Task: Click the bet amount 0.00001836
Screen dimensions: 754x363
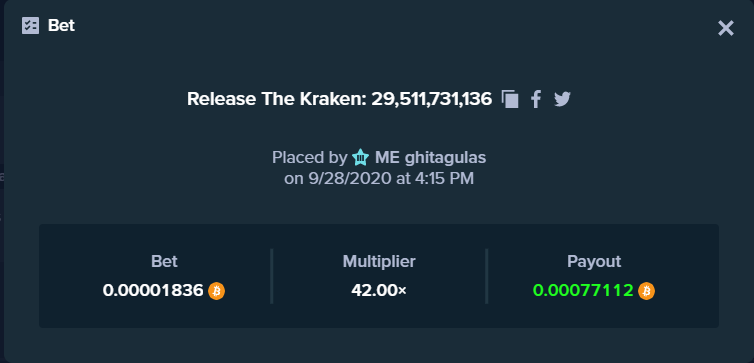Action: pos(153,290)
